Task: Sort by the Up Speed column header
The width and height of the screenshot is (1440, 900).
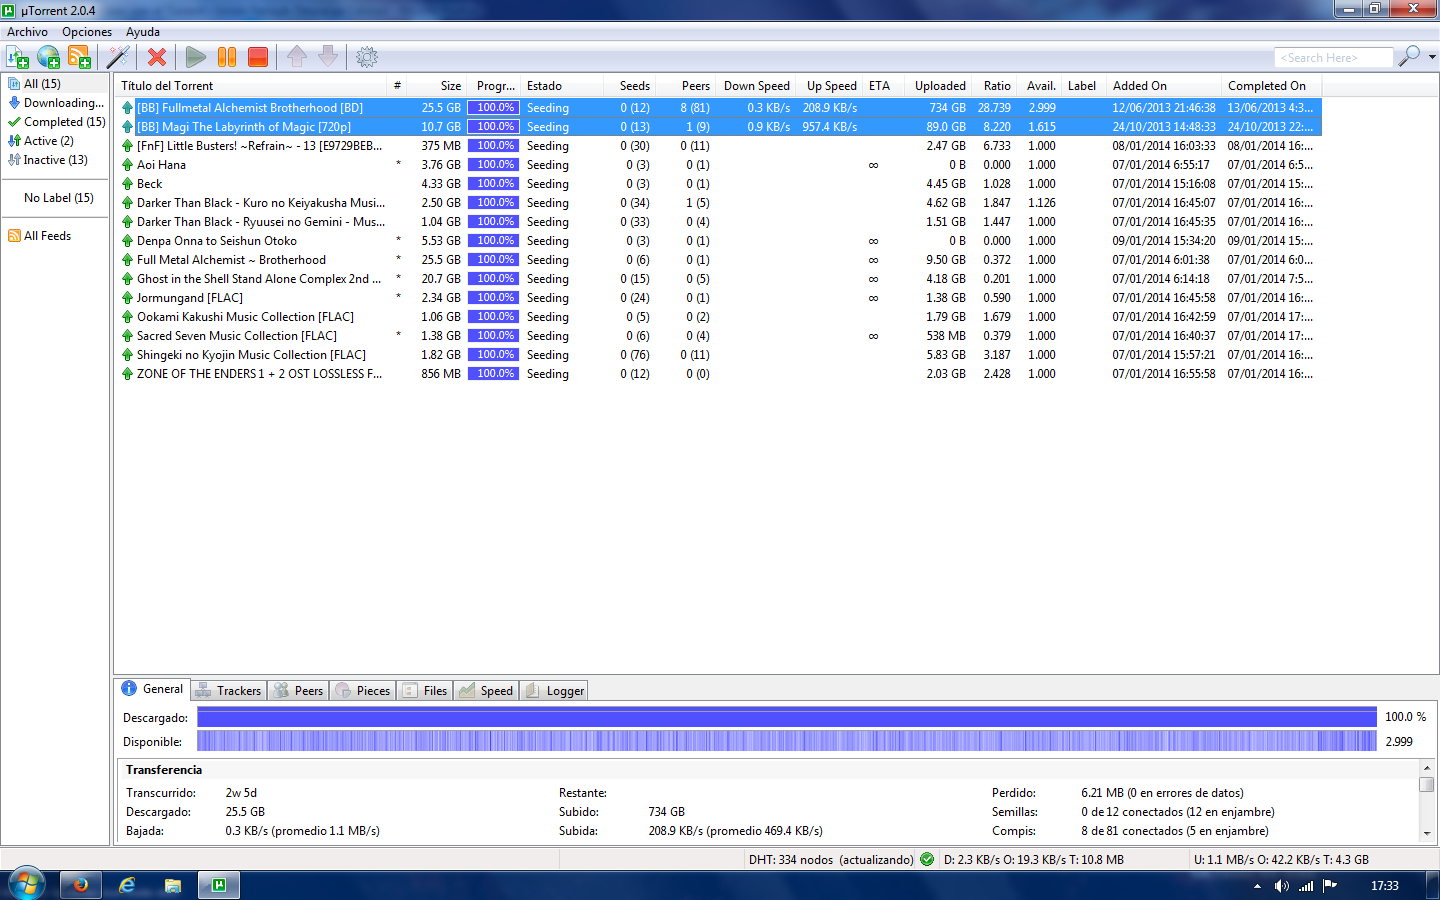Action: tap(829, 86)
